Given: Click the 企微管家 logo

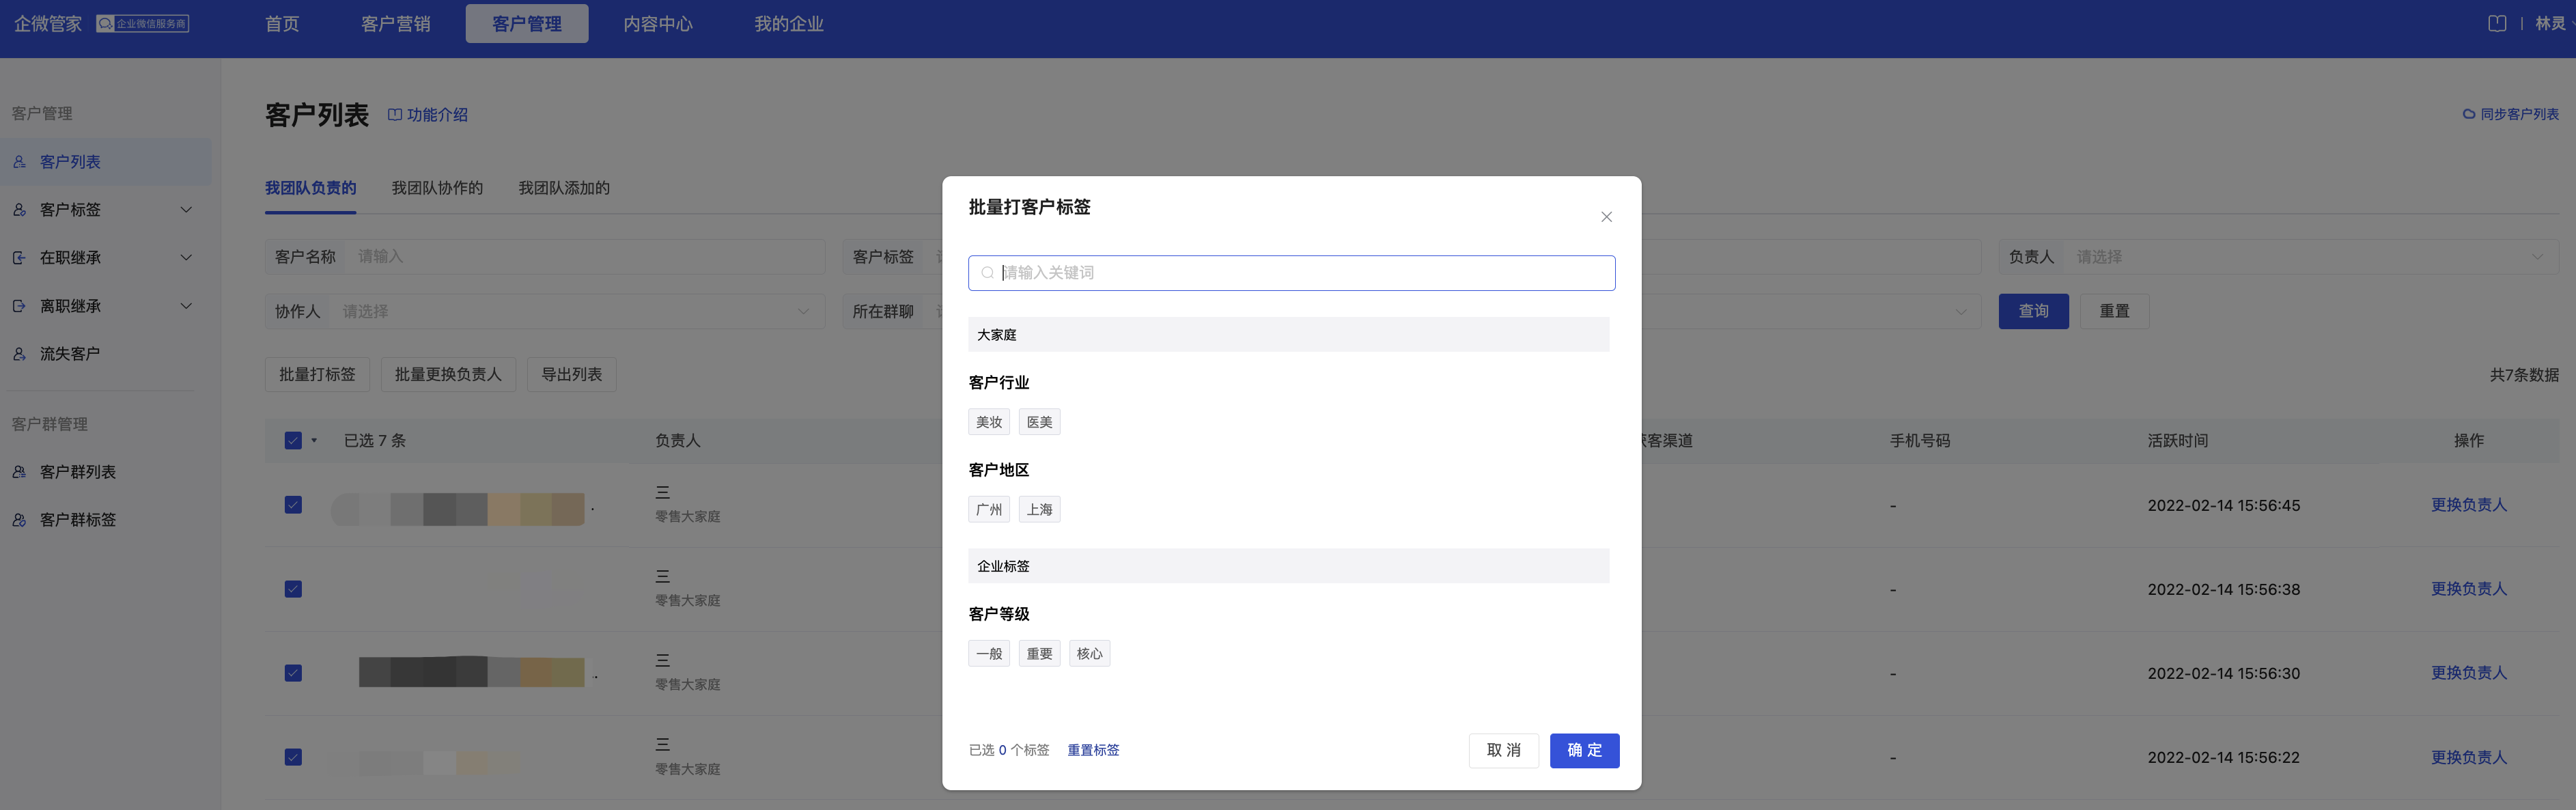Looking at the screenshot, I should pos(48,24).
